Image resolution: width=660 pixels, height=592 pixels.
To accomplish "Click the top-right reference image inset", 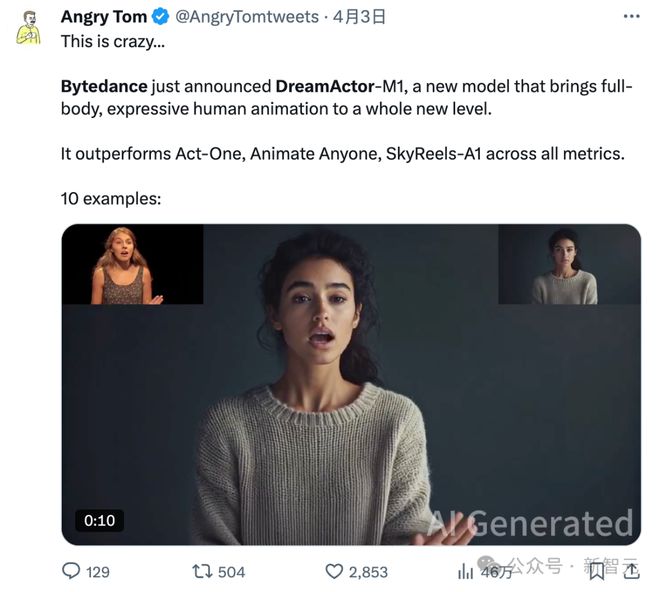I will pos(568,264).
